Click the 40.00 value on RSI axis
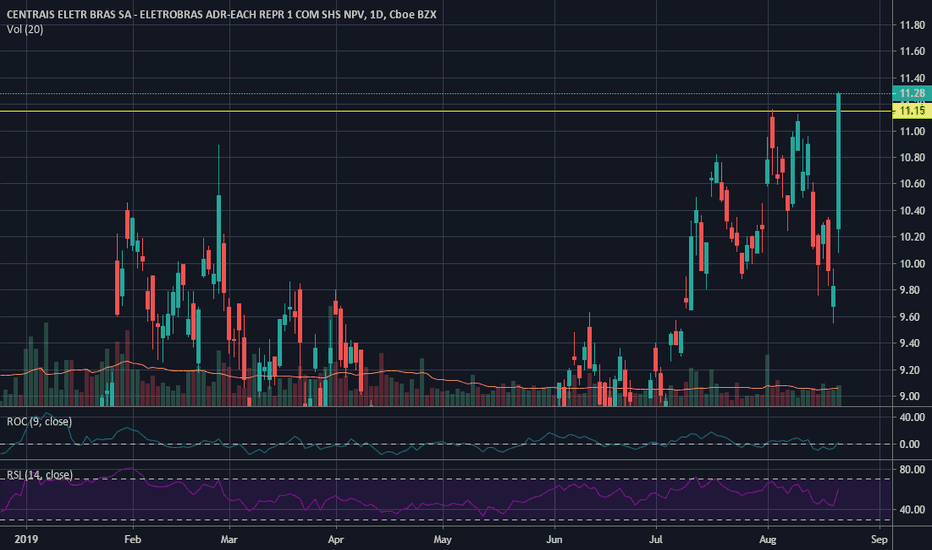This screenshot has height=550, width=932. click(912, 510)
